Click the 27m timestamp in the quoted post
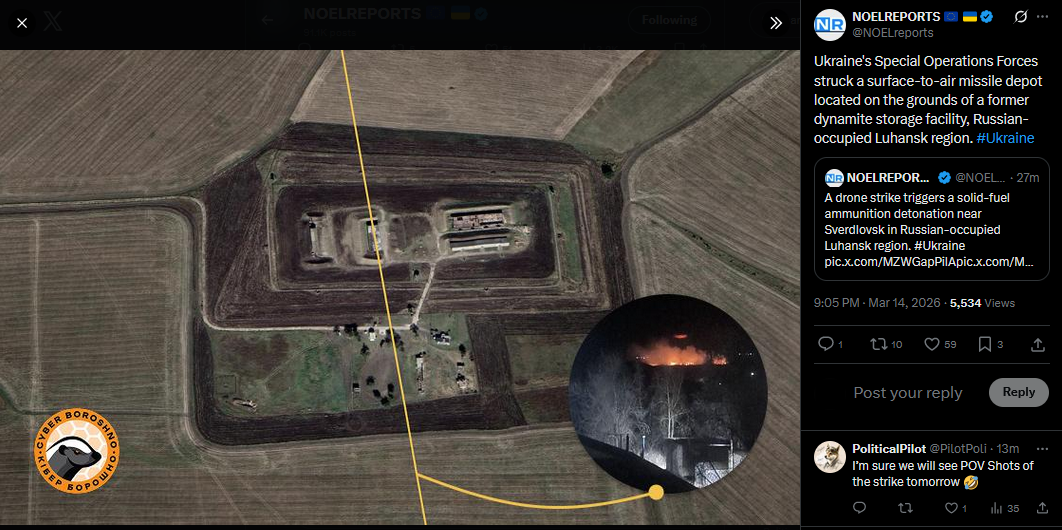 1027,177
